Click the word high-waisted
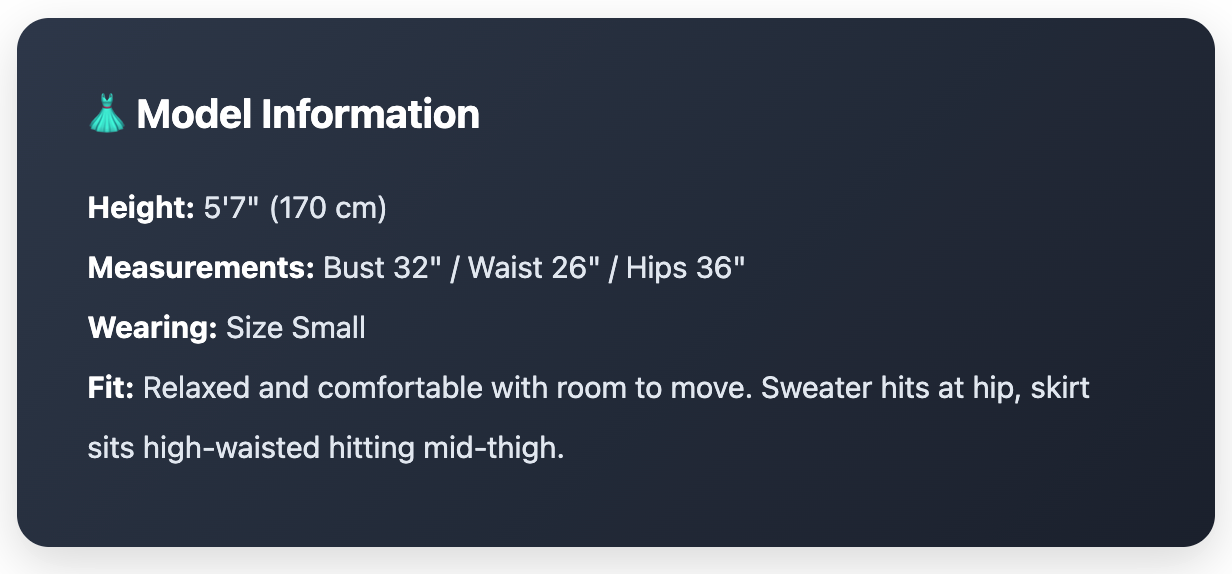The image size is (1232, 574). pos(232,447)
